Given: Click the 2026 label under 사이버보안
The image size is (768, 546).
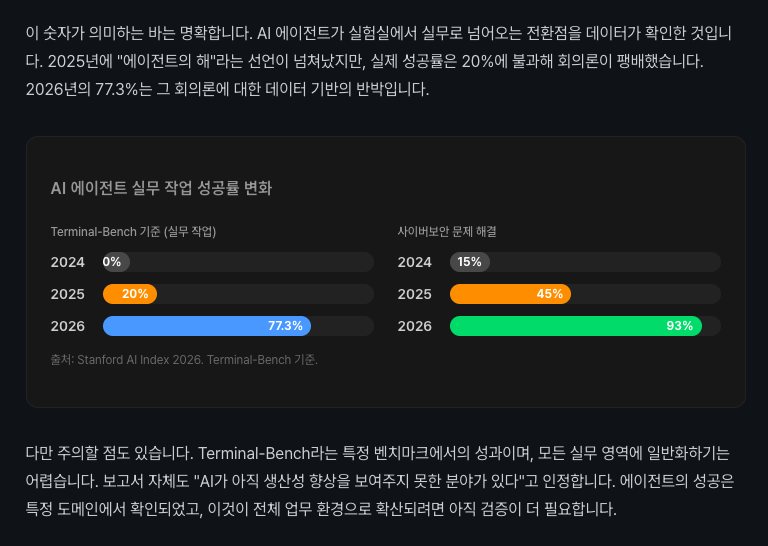Looking at the screenshot, I should coord(414,326).
